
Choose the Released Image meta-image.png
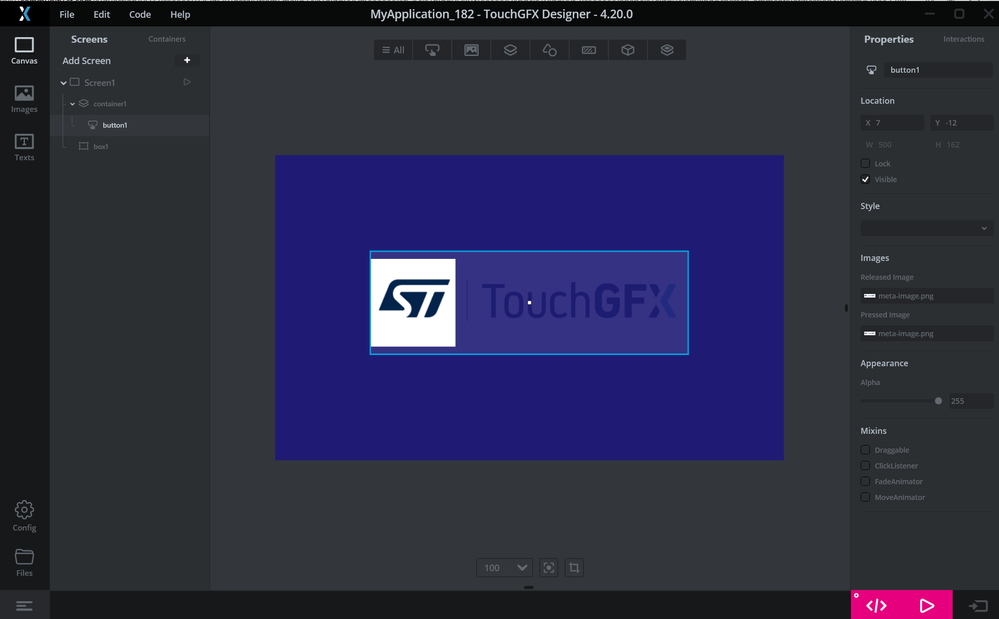(x=926, y=295)
